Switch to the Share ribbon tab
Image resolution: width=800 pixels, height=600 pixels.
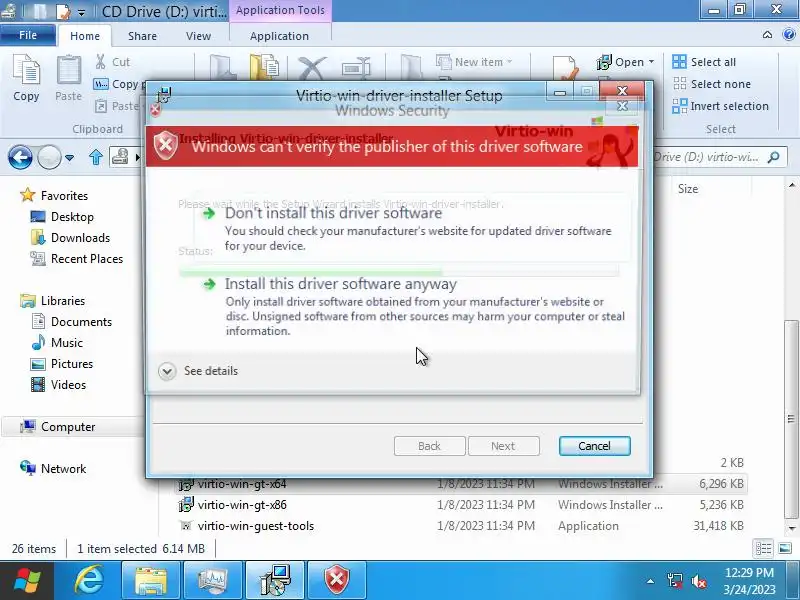click(x=142, y=36)
